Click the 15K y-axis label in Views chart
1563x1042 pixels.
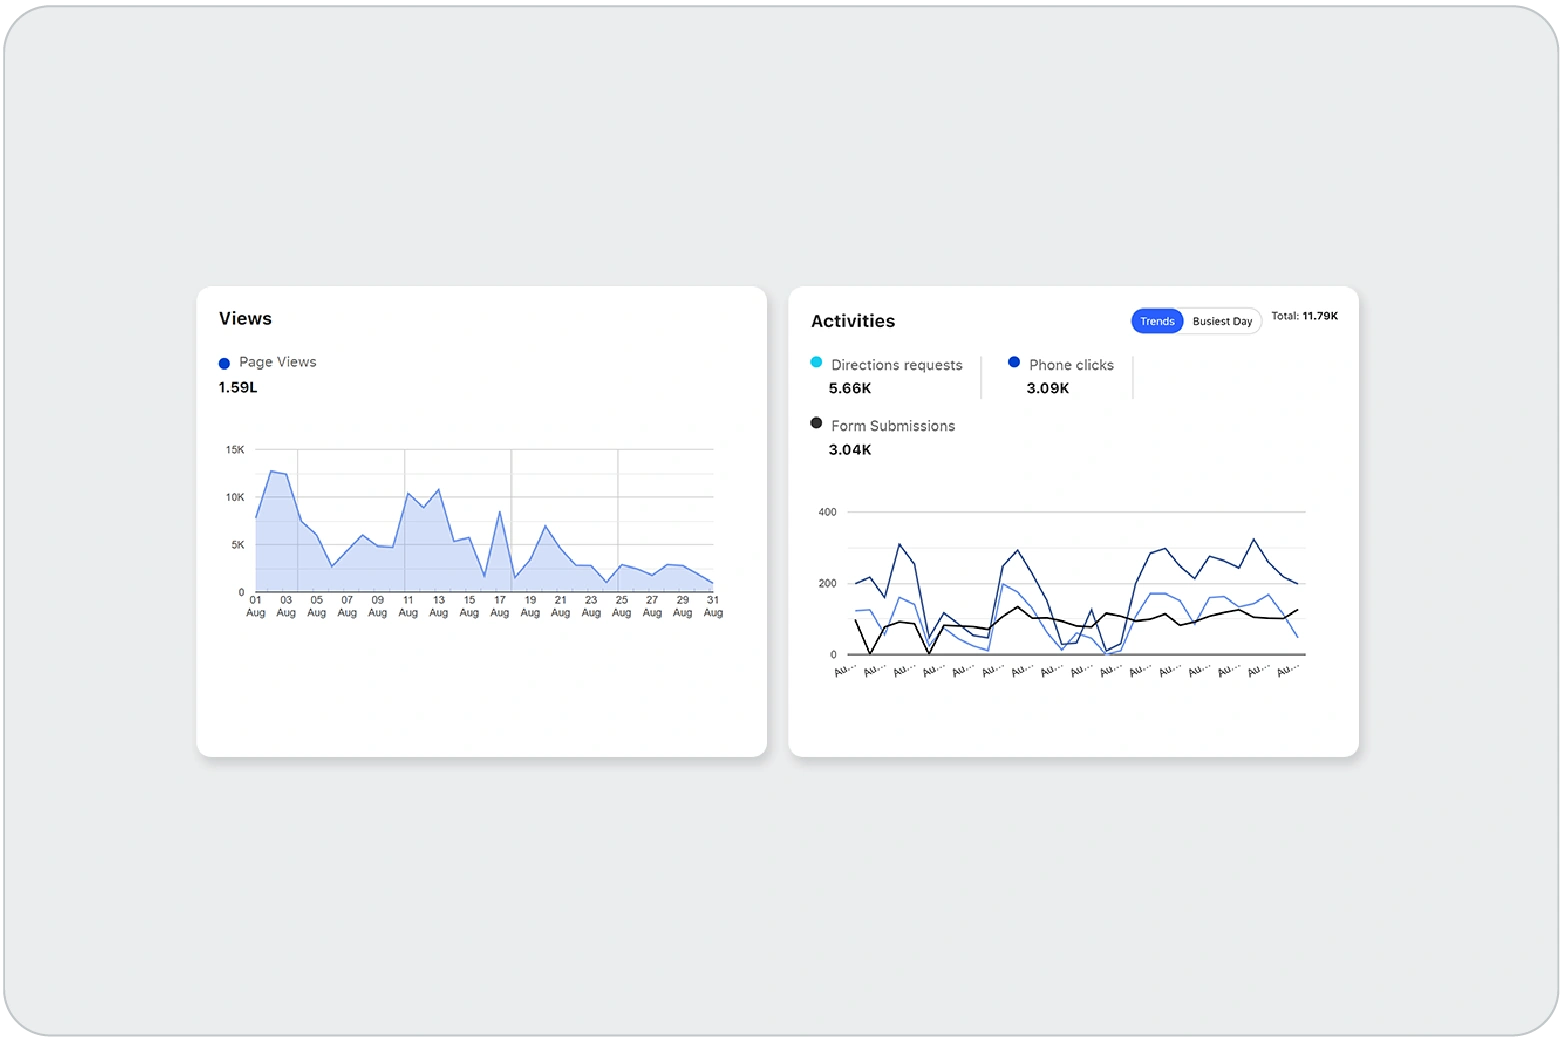tap(235, 450)
